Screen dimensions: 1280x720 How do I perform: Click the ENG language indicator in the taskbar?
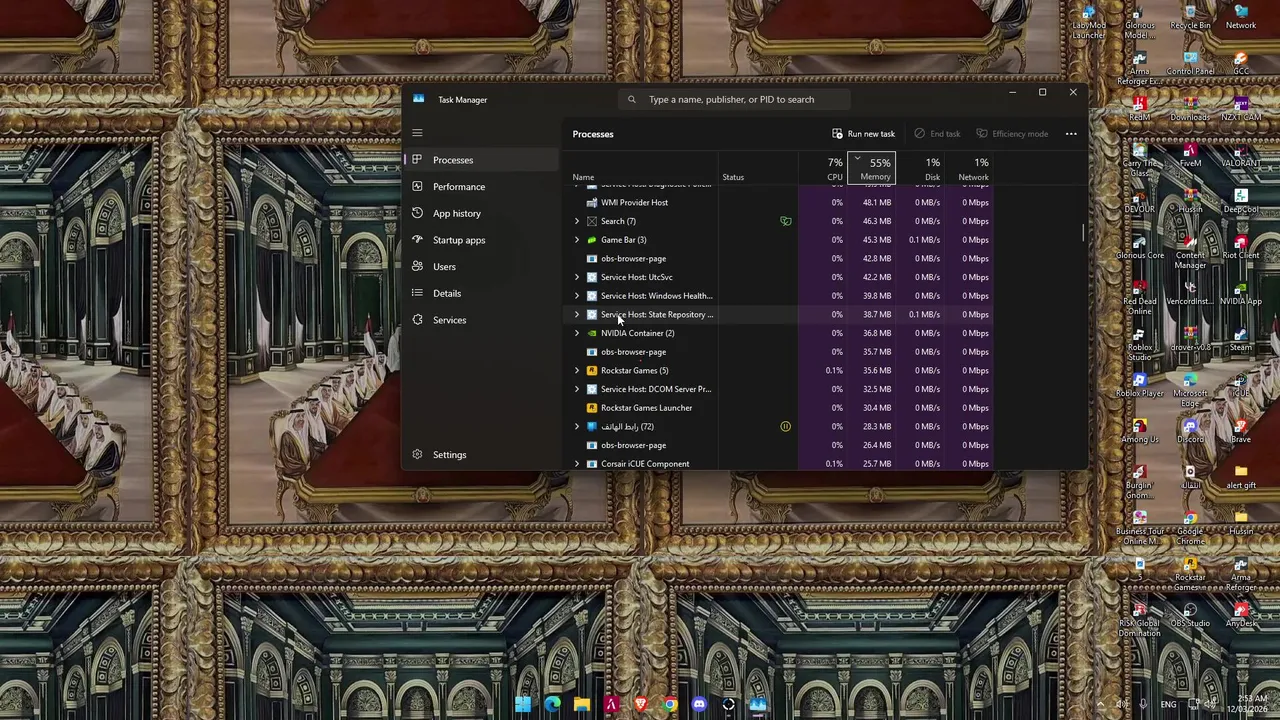click(x=1168, y=704)
